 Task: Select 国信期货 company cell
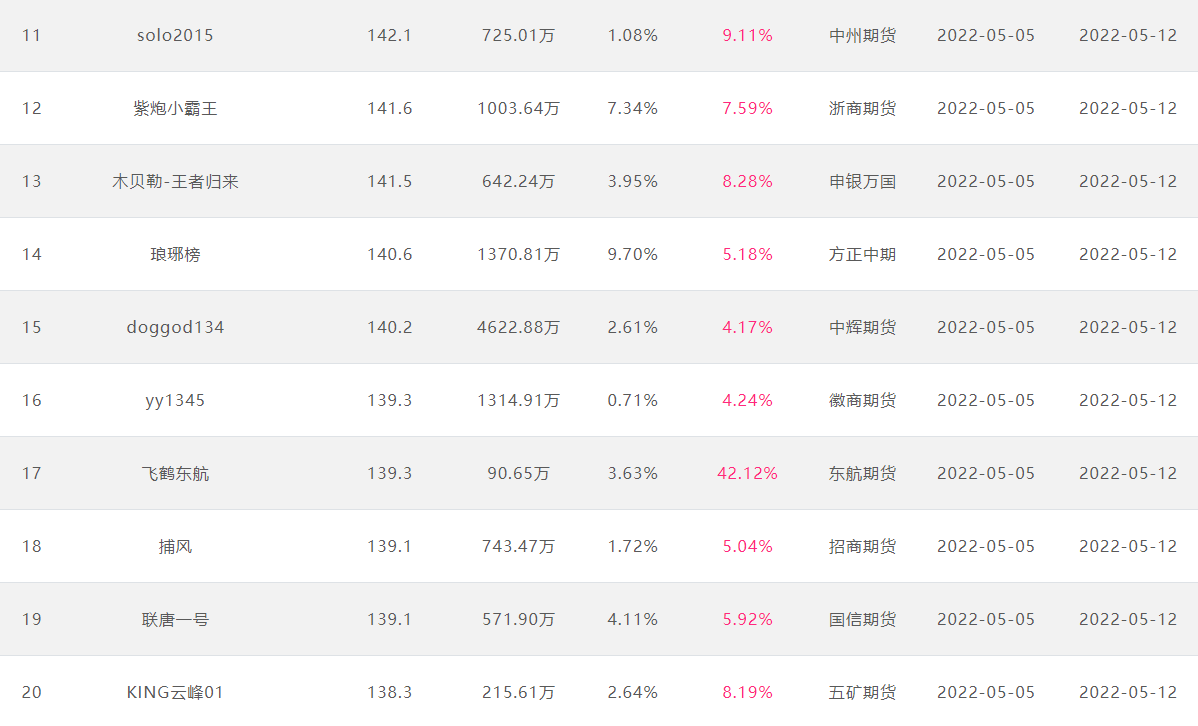pyautogui.click(x=863, y=619)
